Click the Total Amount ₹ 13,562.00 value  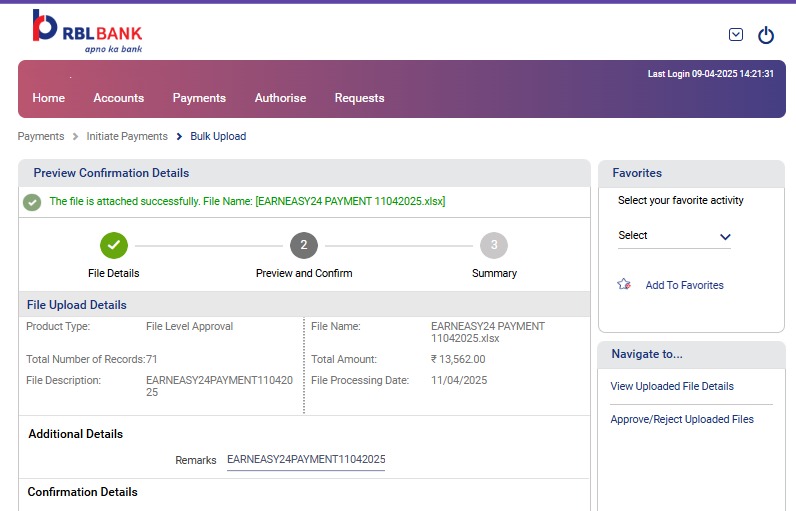pos(458,359)
